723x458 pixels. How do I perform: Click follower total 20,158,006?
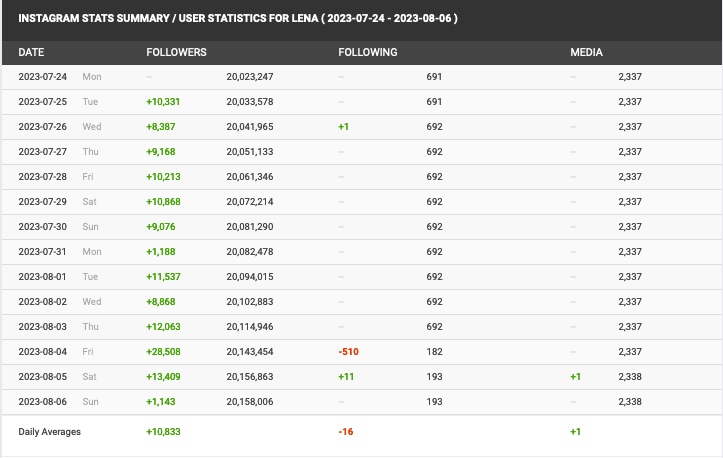[x=250, y=401]
